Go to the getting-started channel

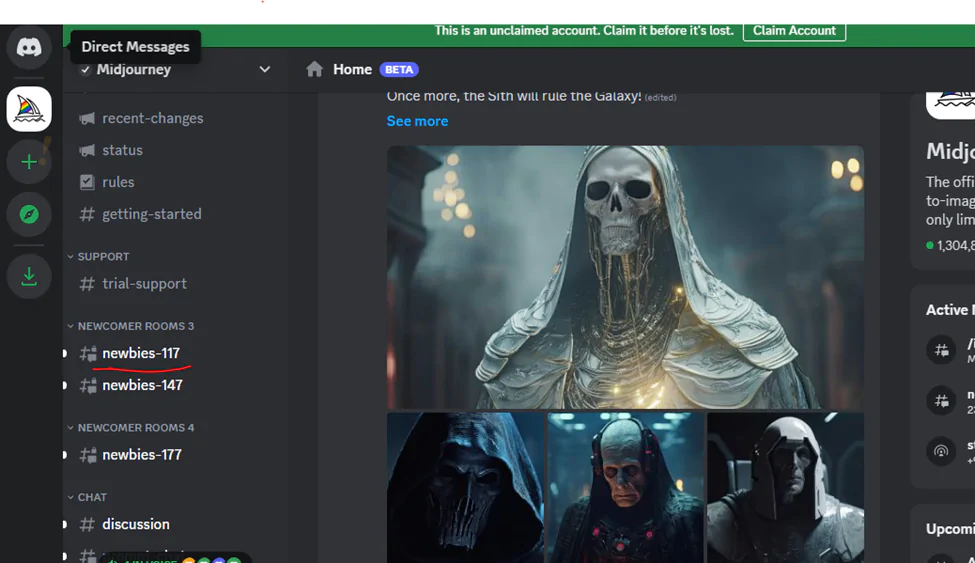[x=151, y=214]
